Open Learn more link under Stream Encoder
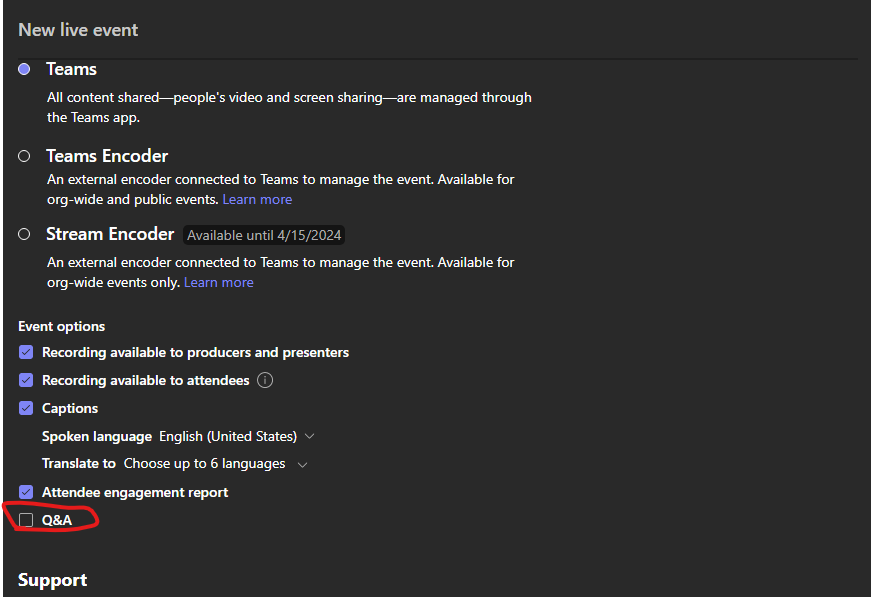Viewport: 871px width, 597px height. tap(219, 283)
